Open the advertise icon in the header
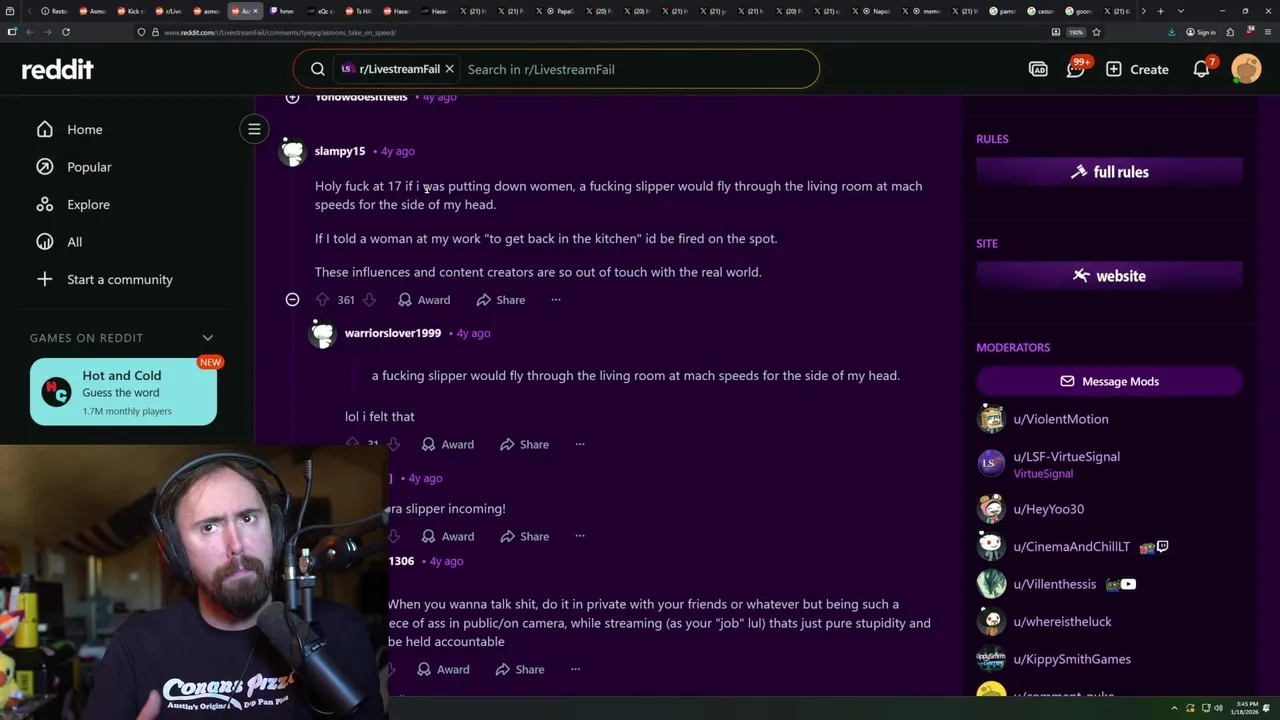This screenshot has width=1280, height=720. click(x=1038, y=69)
